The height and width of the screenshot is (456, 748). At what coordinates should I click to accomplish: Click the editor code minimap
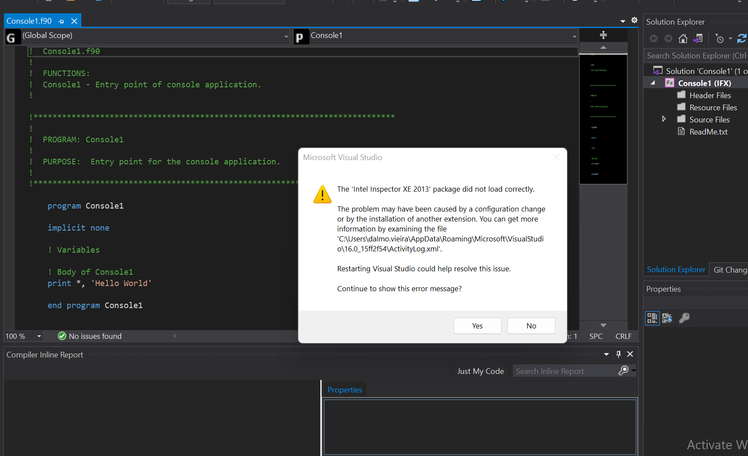click(x=603, y=118)
